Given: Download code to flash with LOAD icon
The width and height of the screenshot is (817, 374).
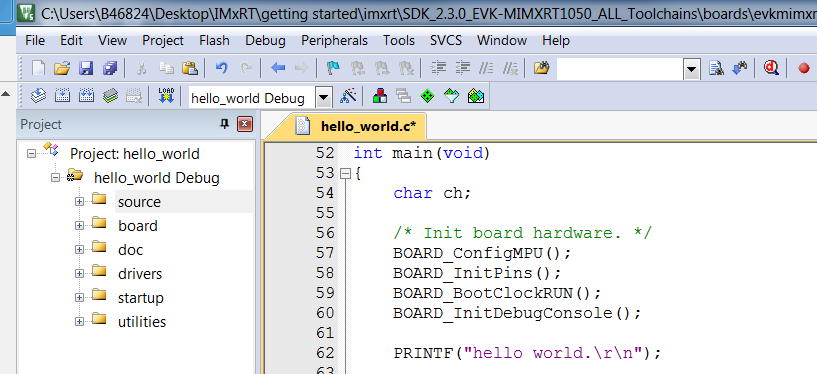Looking at the screenshot, I should (x=166, y=96).
